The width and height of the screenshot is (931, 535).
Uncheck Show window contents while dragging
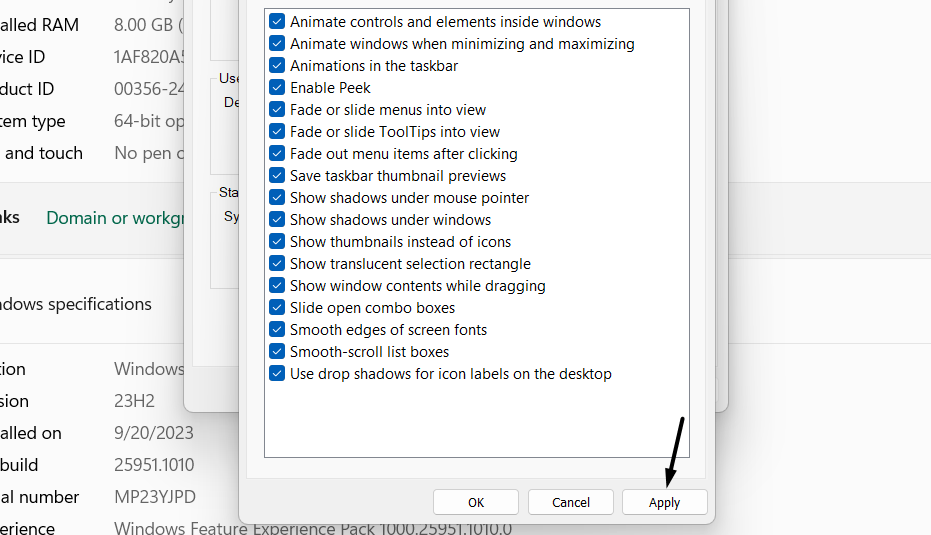point(277,286)
